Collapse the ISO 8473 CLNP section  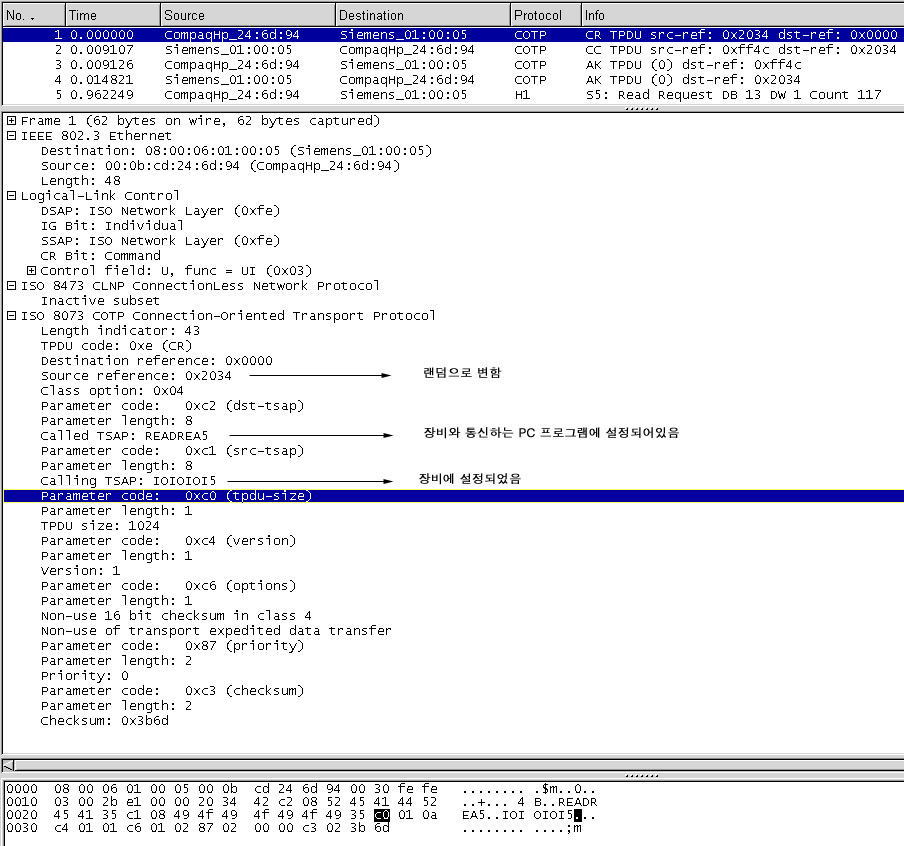[11, 286]
